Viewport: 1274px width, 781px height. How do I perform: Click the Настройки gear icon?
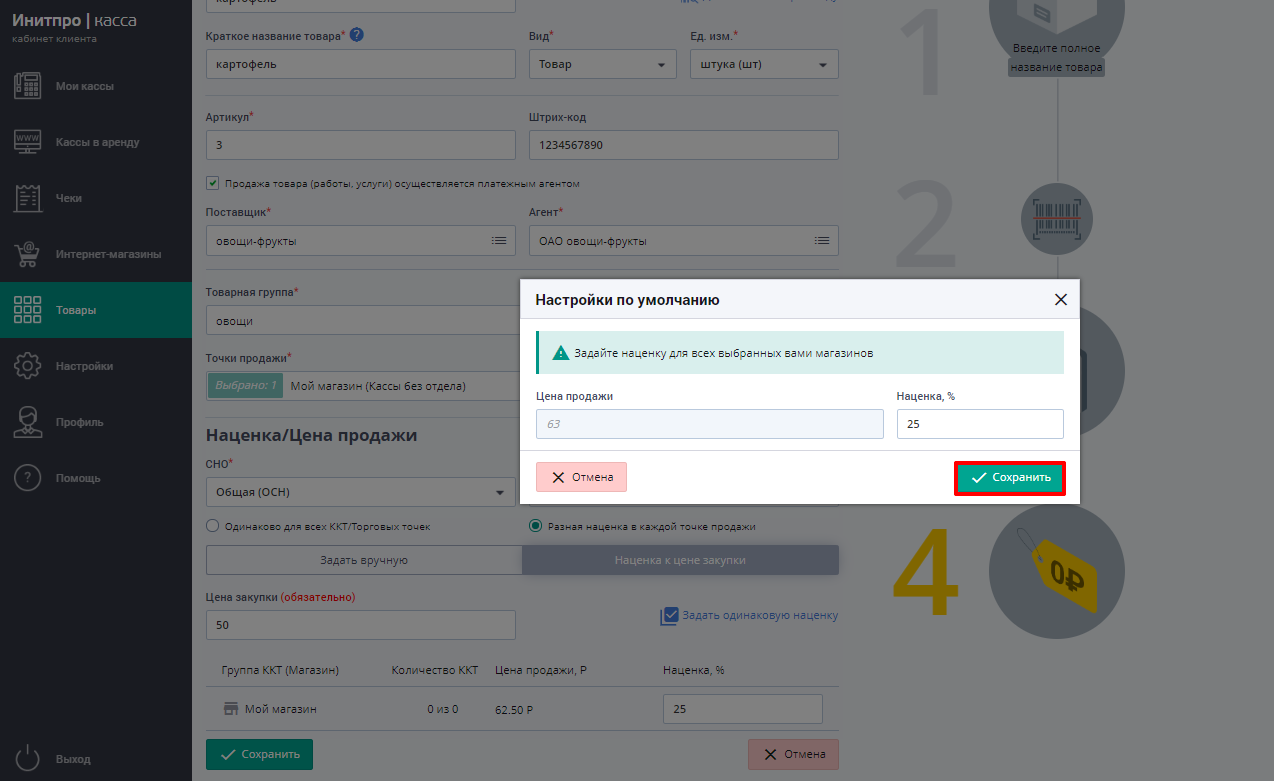pyautogui.click(x=28, y=366)
